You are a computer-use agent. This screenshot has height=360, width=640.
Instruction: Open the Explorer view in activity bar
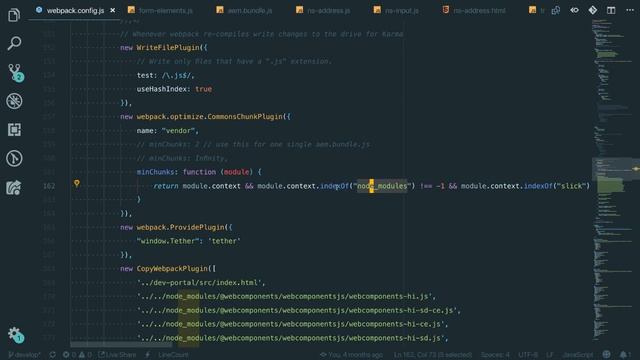pos(14,15)
